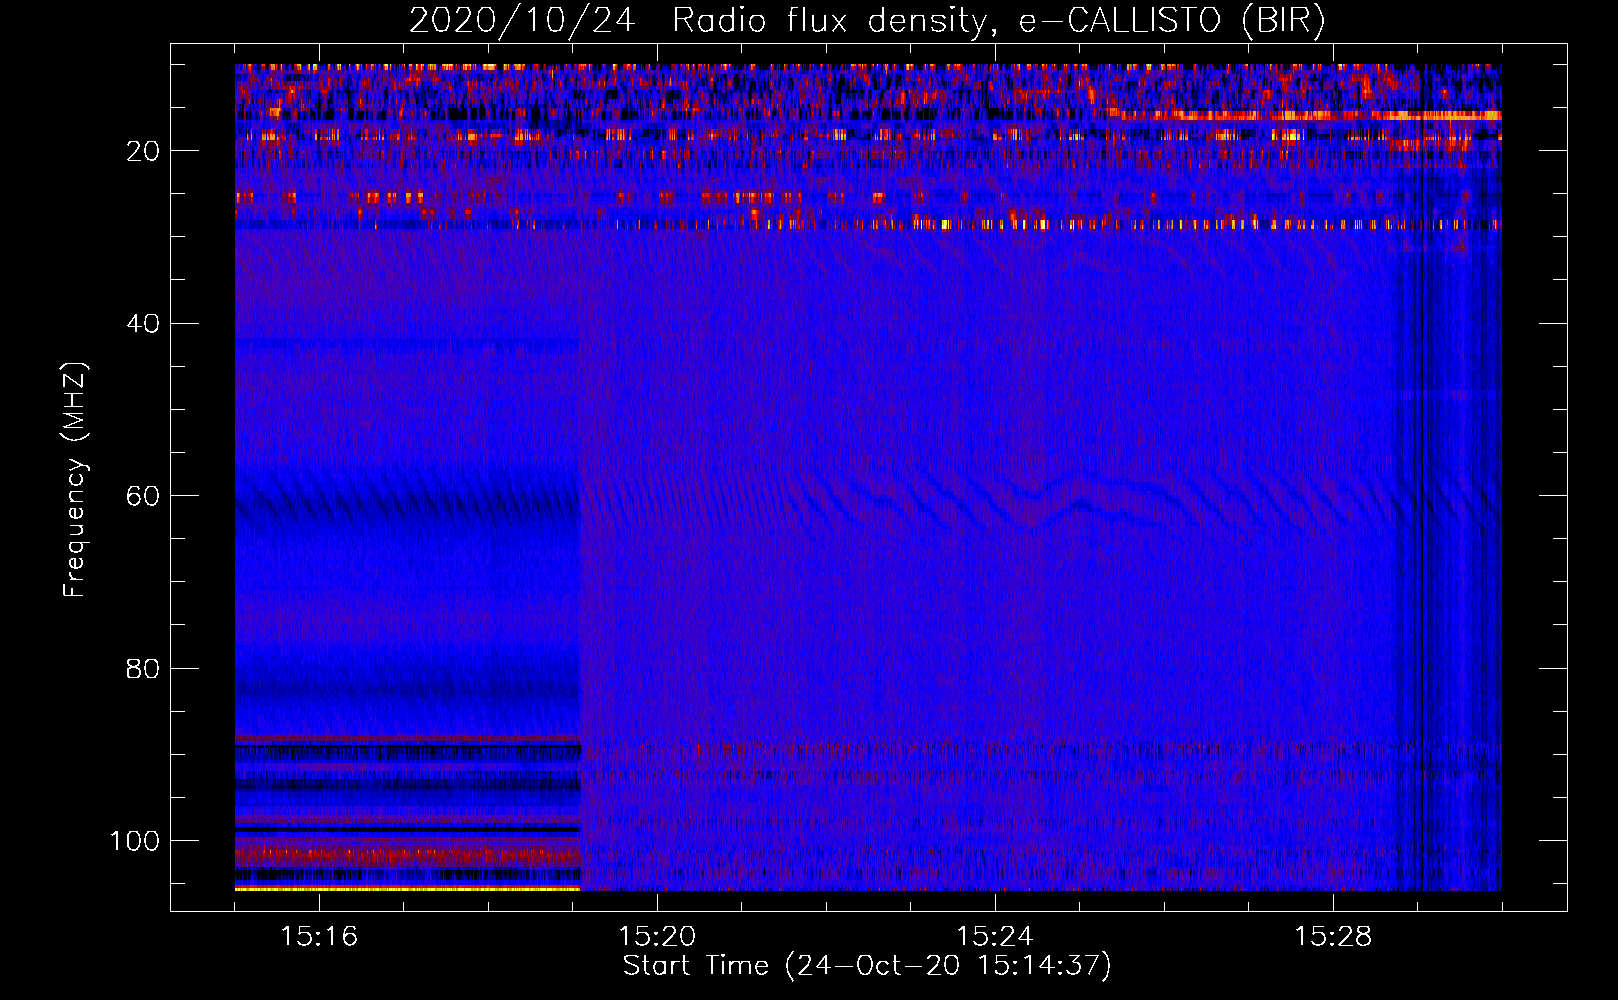Image resolution: width=1618 pixels, height=1000 pixels.
Task: Click the "Frequency (MHZ)" axis label
Action: [75, 479]
